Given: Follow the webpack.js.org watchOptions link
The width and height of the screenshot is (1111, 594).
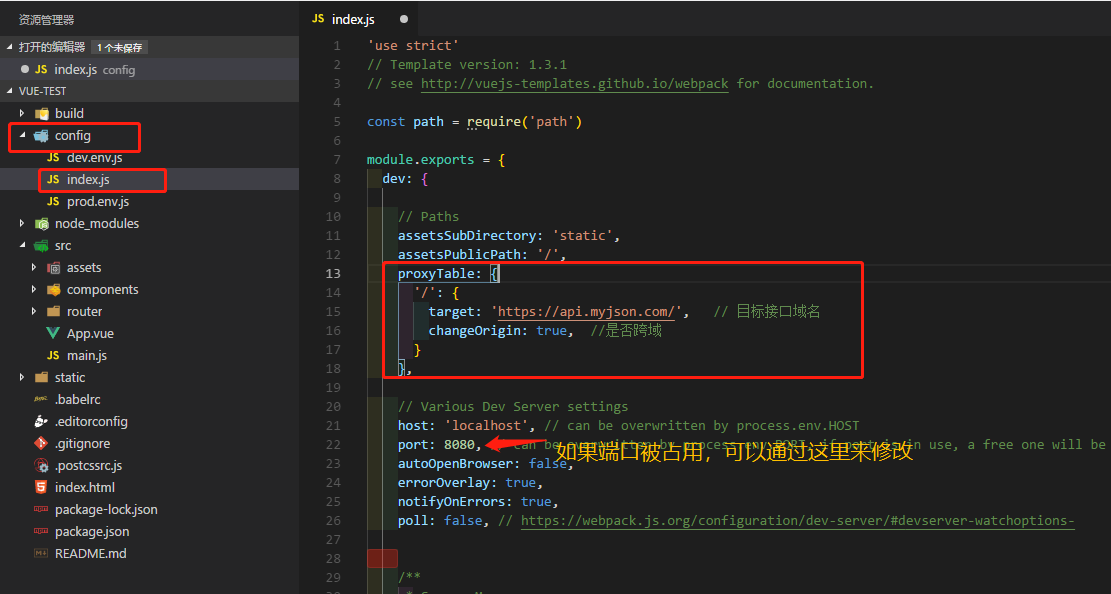Looking at the screenshot, I should (797, 521).
